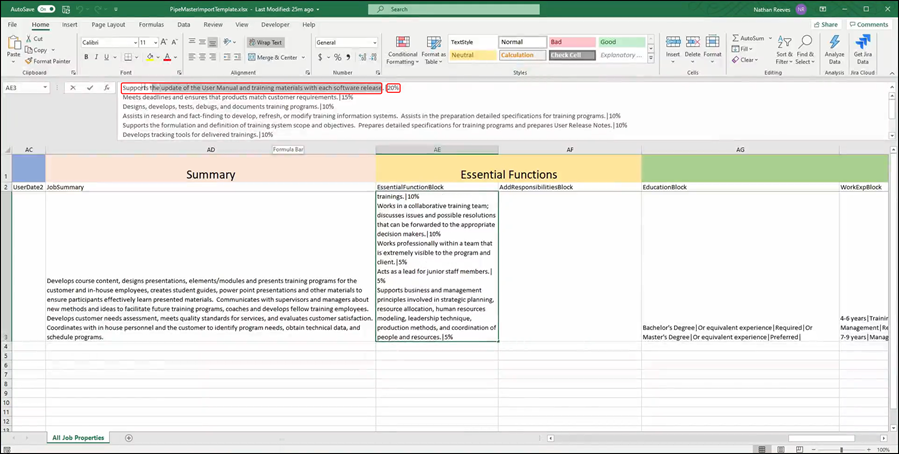Image resolution: width=899 pixels, height=454 pixels.
Task: Toggle italic formatting
Action: (x=96, y=57)
